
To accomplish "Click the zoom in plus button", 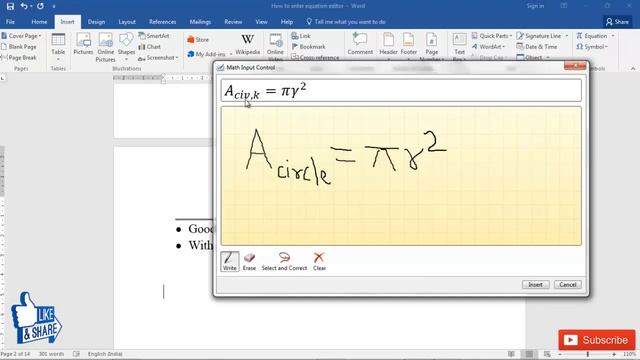I will (614, 354).
